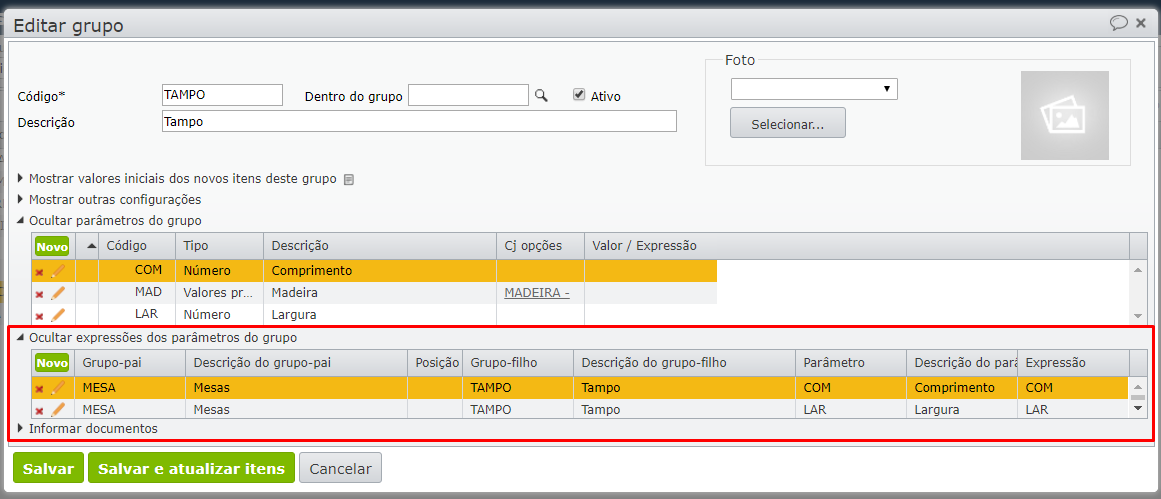Click Descrição do grupo-pai column header
1161x499 pixels.
[x=296, y=363]
